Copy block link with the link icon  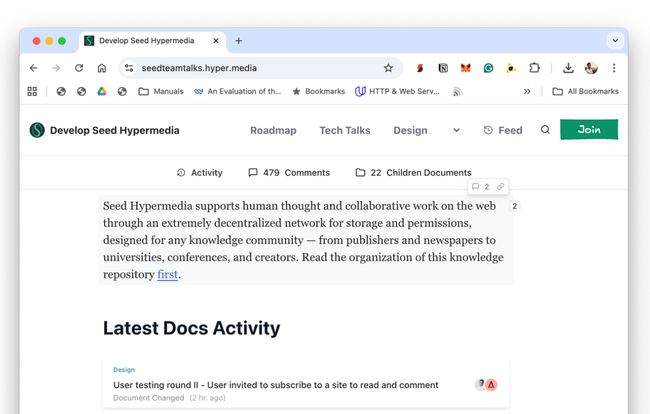click(500, 187)
